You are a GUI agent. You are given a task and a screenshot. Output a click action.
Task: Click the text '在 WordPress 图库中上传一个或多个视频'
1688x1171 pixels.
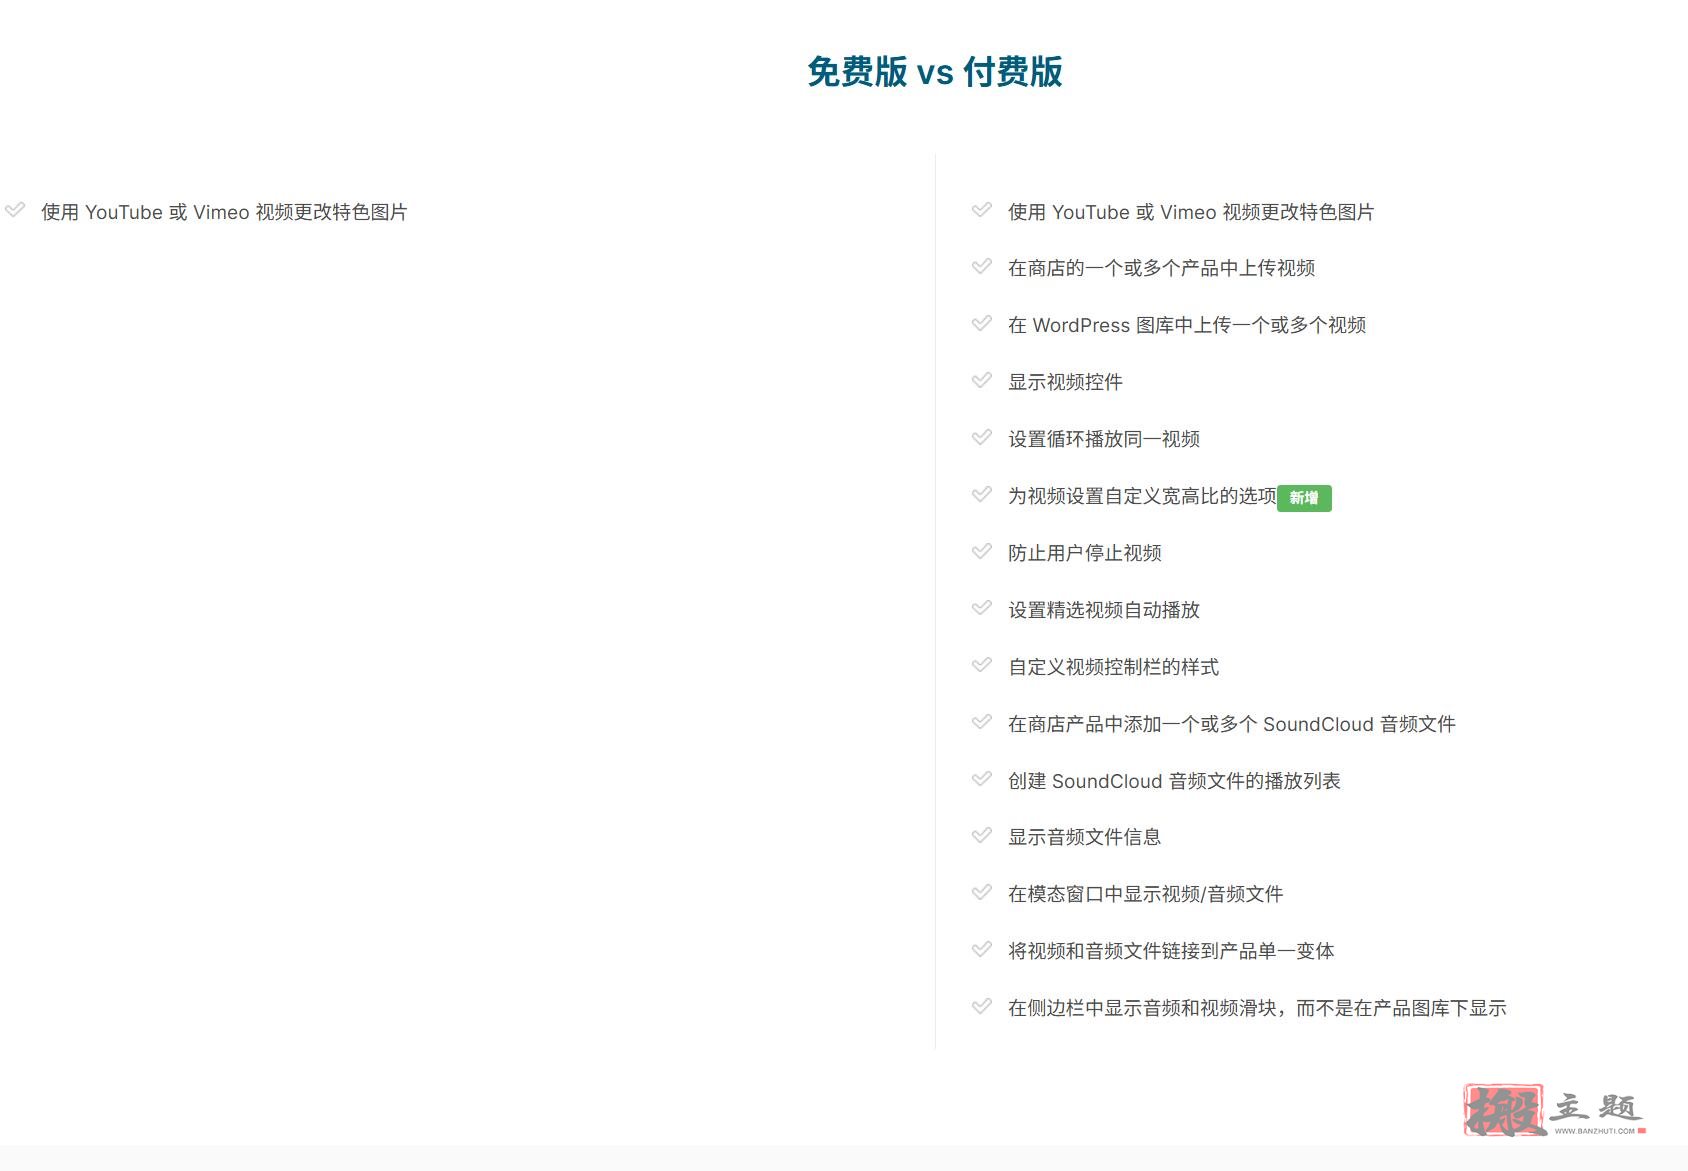coord(1187,325)
